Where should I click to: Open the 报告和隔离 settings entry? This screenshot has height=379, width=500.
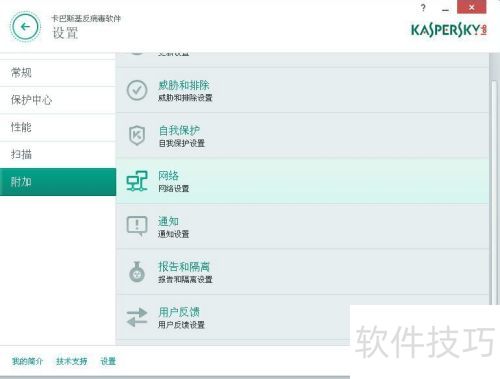(302, 272)
